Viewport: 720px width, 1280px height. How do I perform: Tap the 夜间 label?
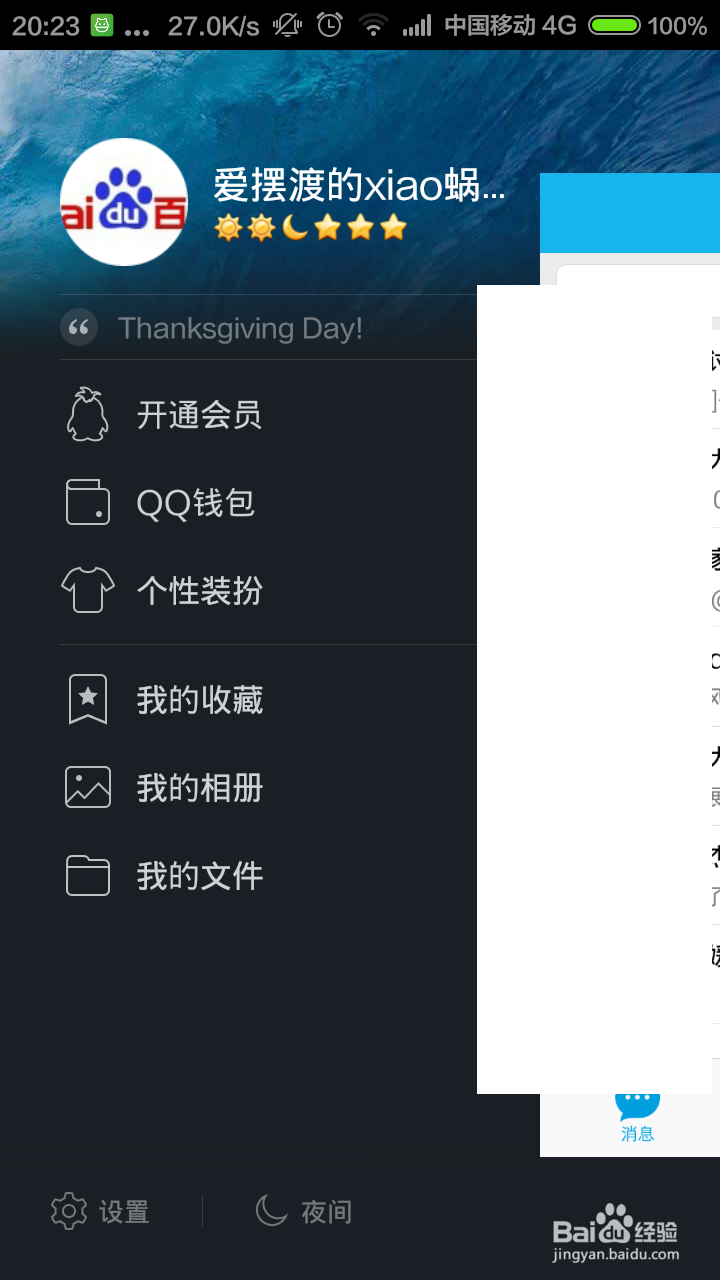pos(327,1212)
